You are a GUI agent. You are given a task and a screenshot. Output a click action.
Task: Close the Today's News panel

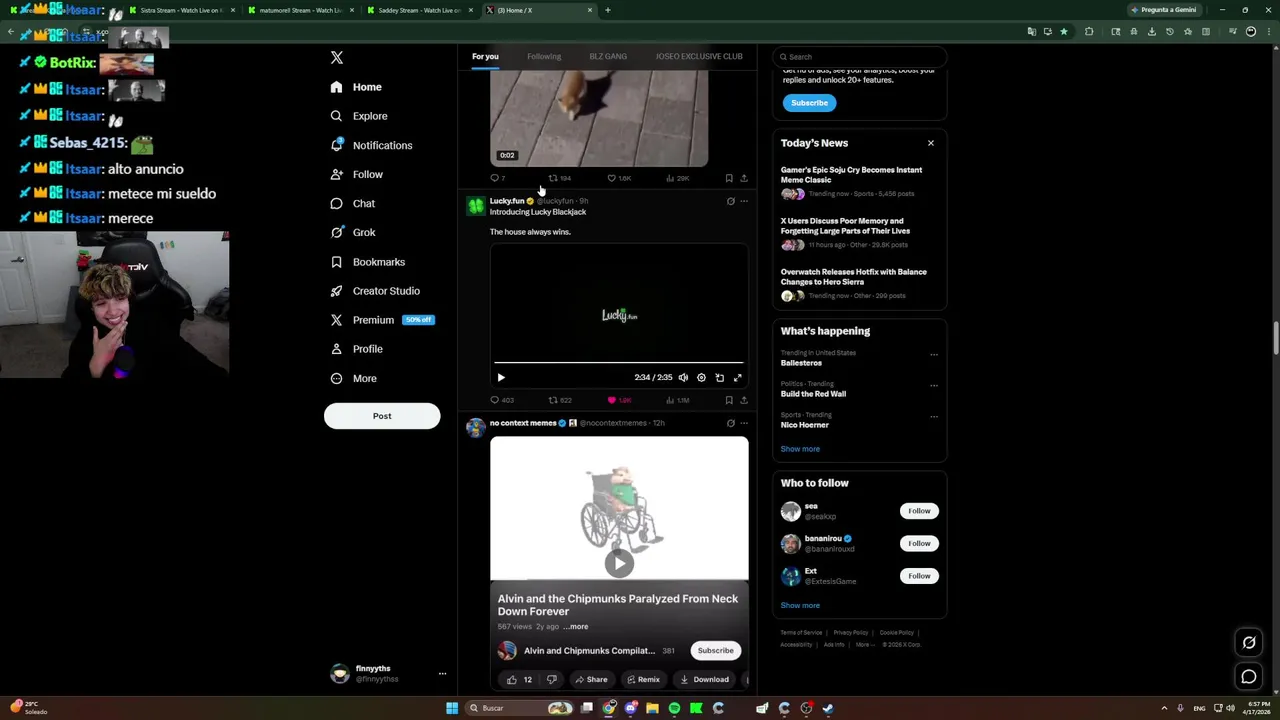(931, 143)
